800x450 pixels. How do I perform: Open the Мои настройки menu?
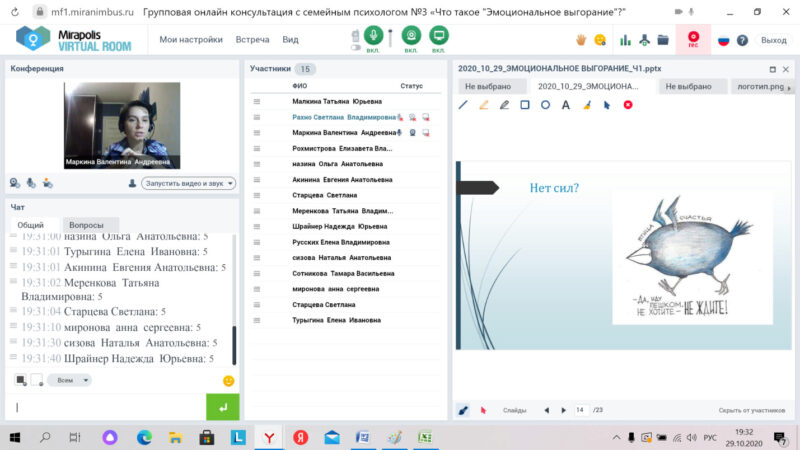[191, 39]
